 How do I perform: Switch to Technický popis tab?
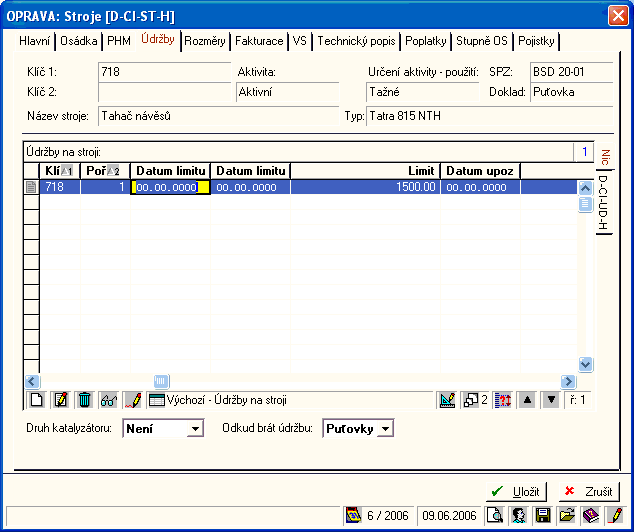(356, 41)
